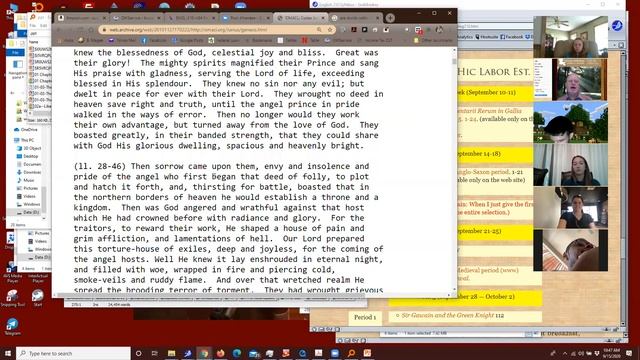Viewport: 640px width, 360px height.
Task: Click the Windows Start button
Action: pos(8,353)
